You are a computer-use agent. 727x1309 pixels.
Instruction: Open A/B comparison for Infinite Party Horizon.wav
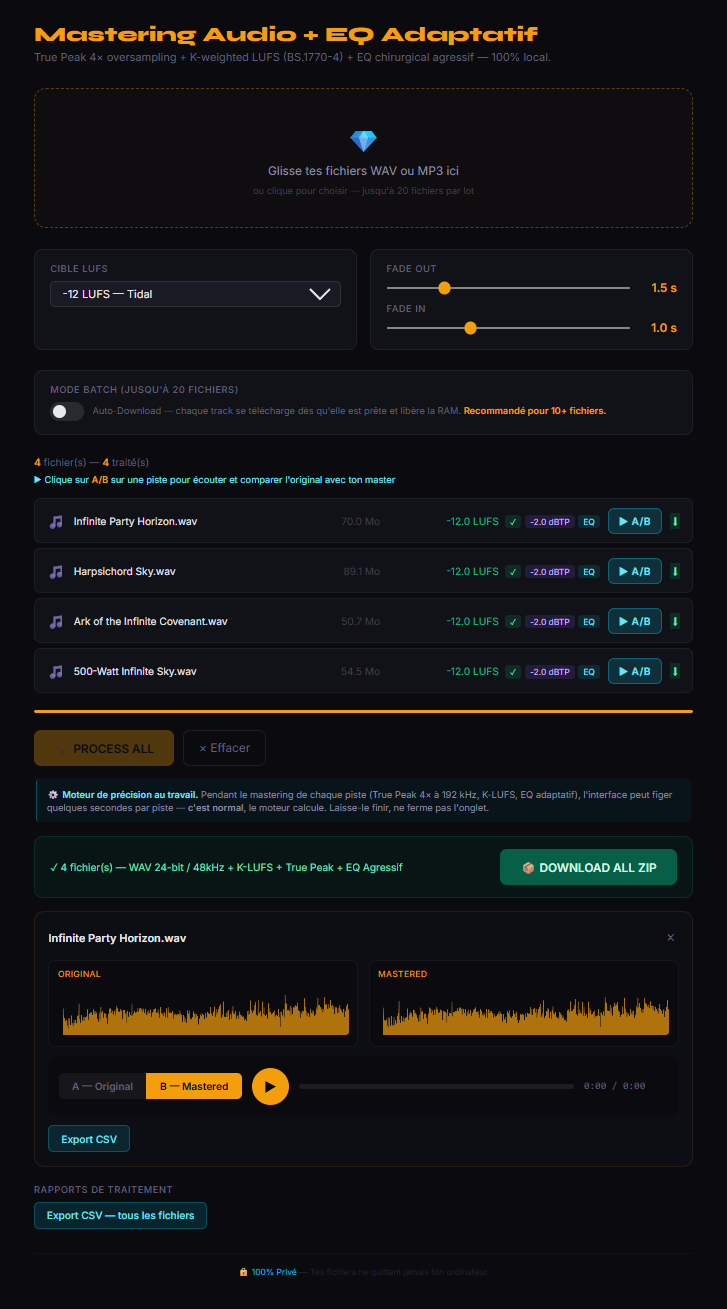pos(635,521)
